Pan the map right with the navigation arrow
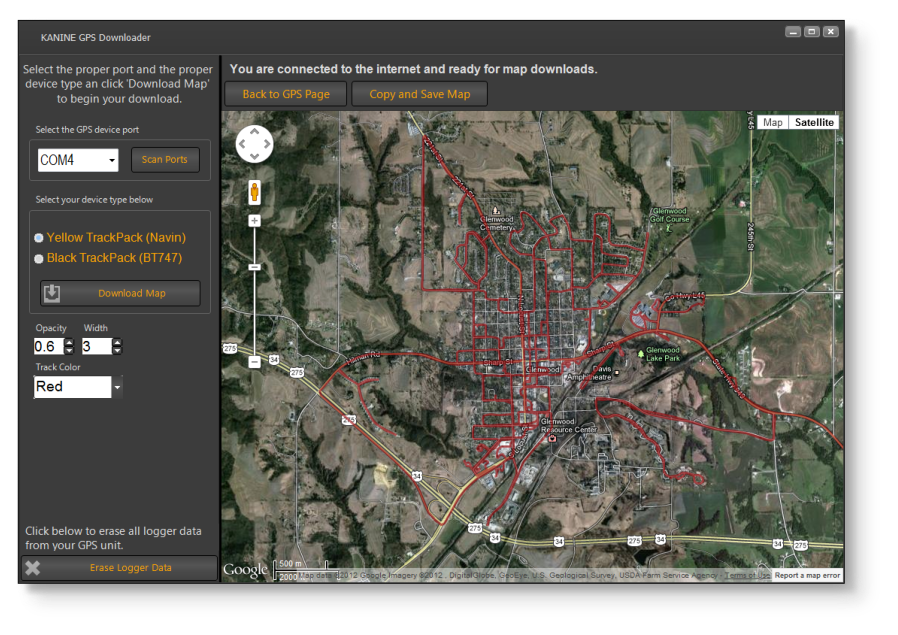 point(267,144)
